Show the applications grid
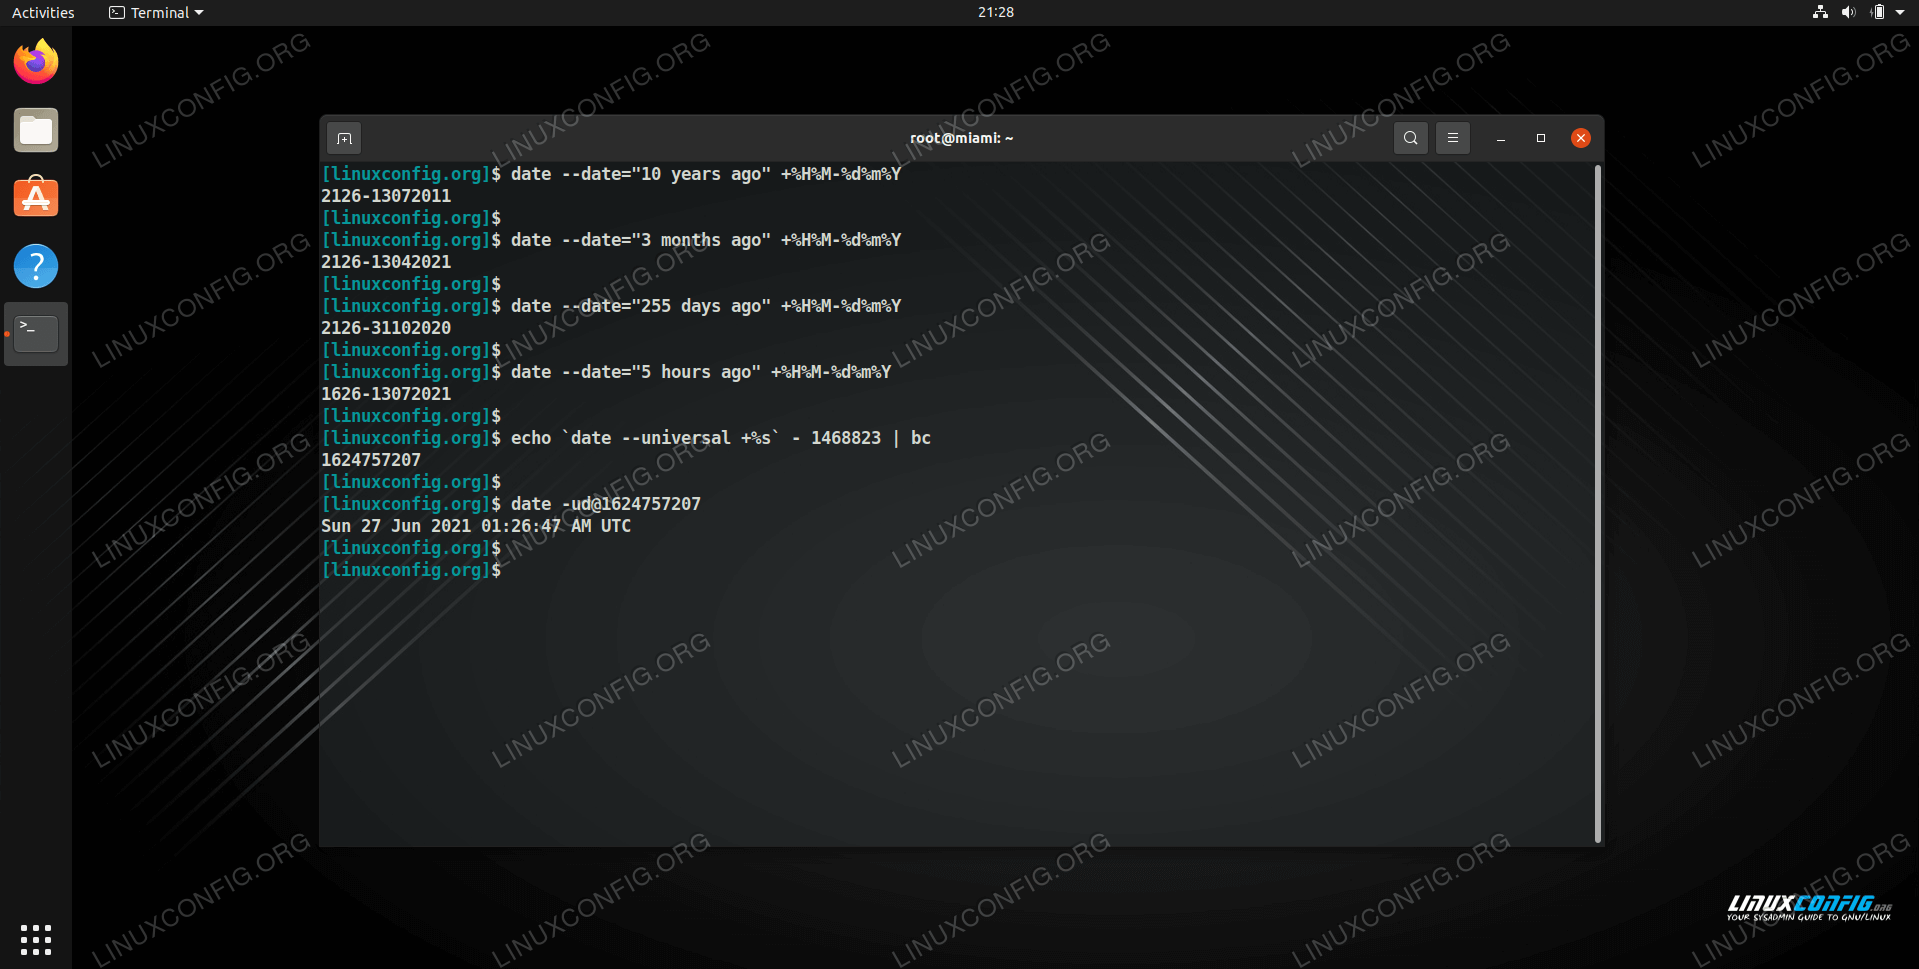 click(36, 939)
